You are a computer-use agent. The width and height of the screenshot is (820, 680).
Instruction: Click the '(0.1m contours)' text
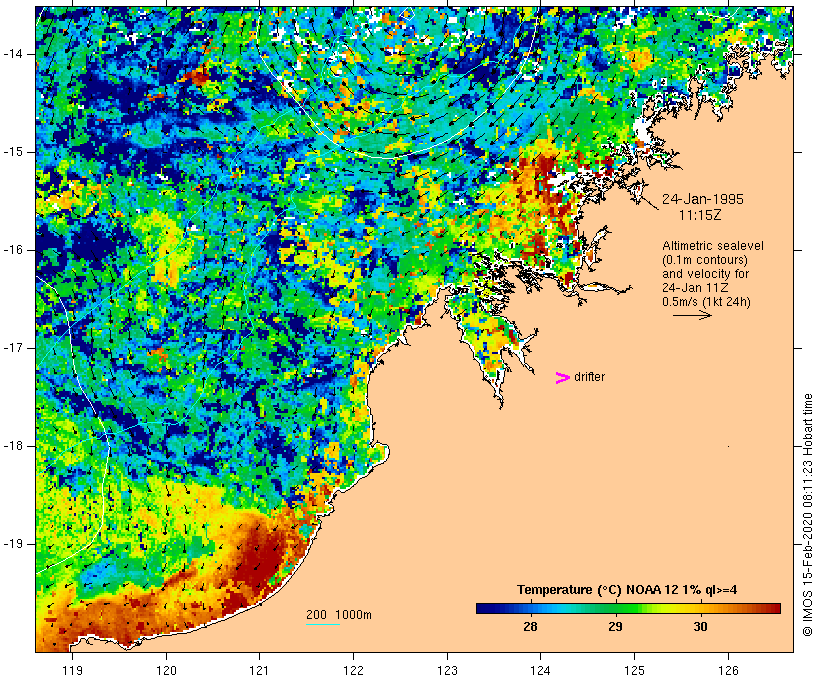[705, 260]
